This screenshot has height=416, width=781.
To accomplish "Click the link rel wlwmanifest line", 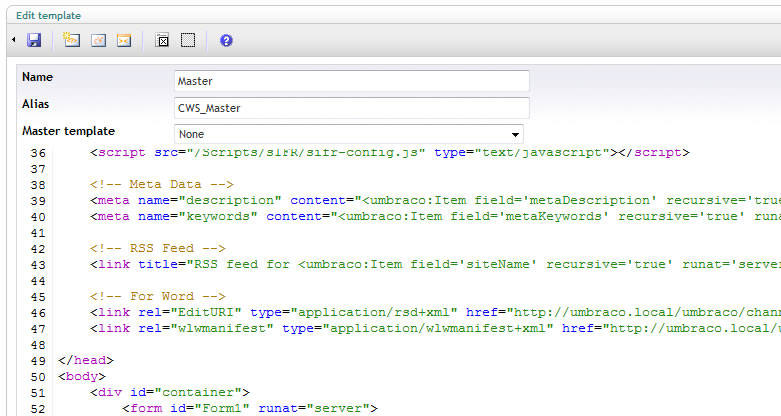I will [x=435, y=328].
